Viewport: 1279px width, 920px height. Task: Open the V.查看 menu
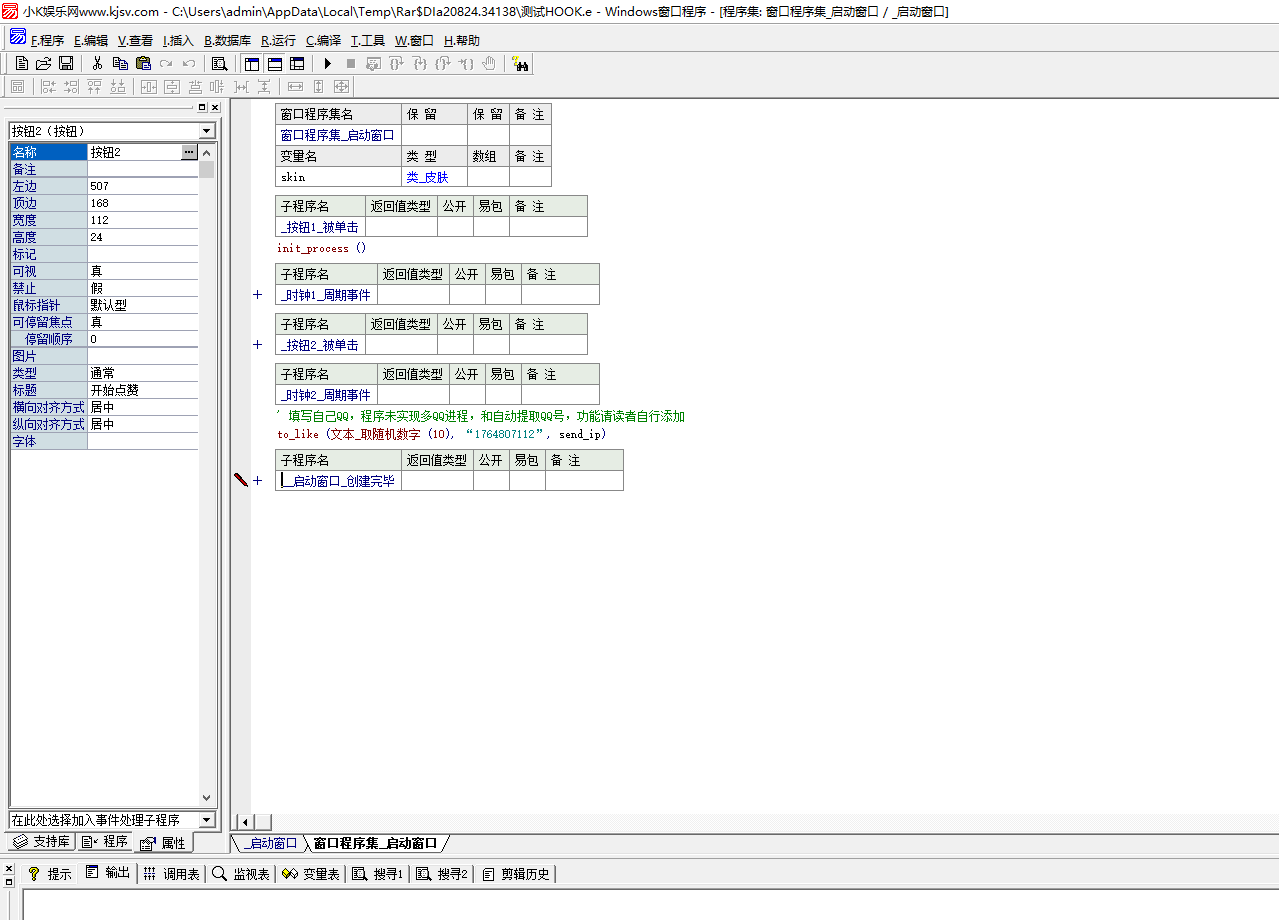point(136,41)
